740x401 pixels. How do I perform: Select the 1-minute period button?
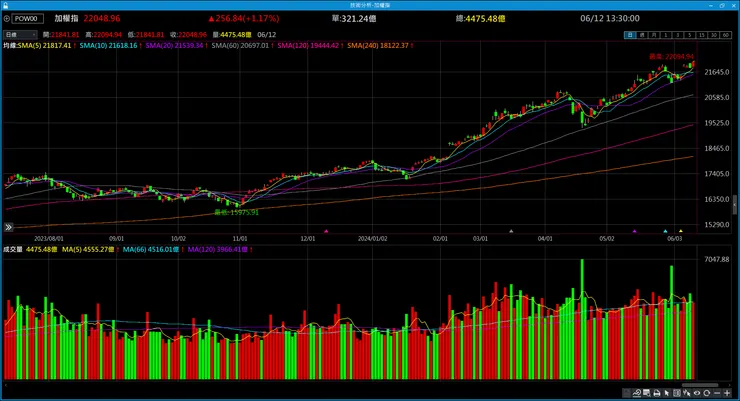coord(665,35)
